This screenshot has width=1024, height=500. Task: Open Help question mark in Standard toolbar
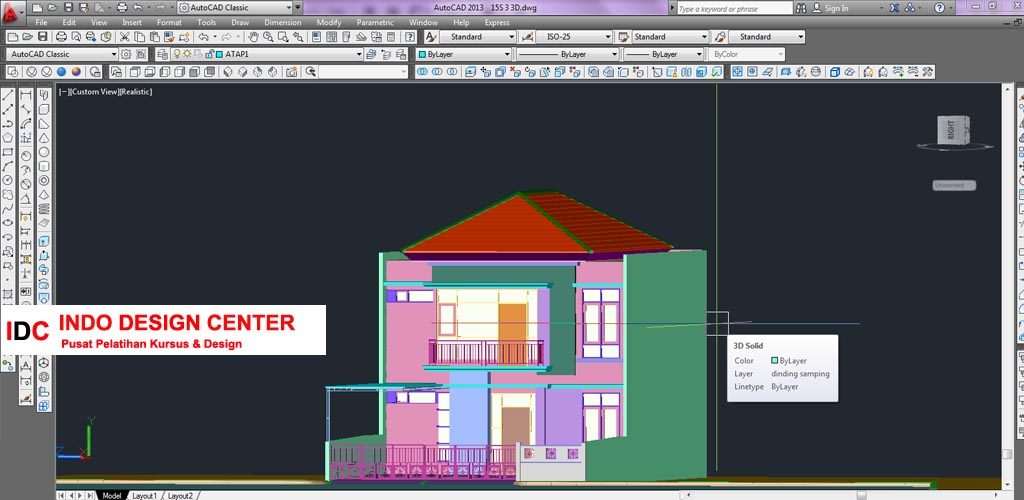[x=410, y=37]
